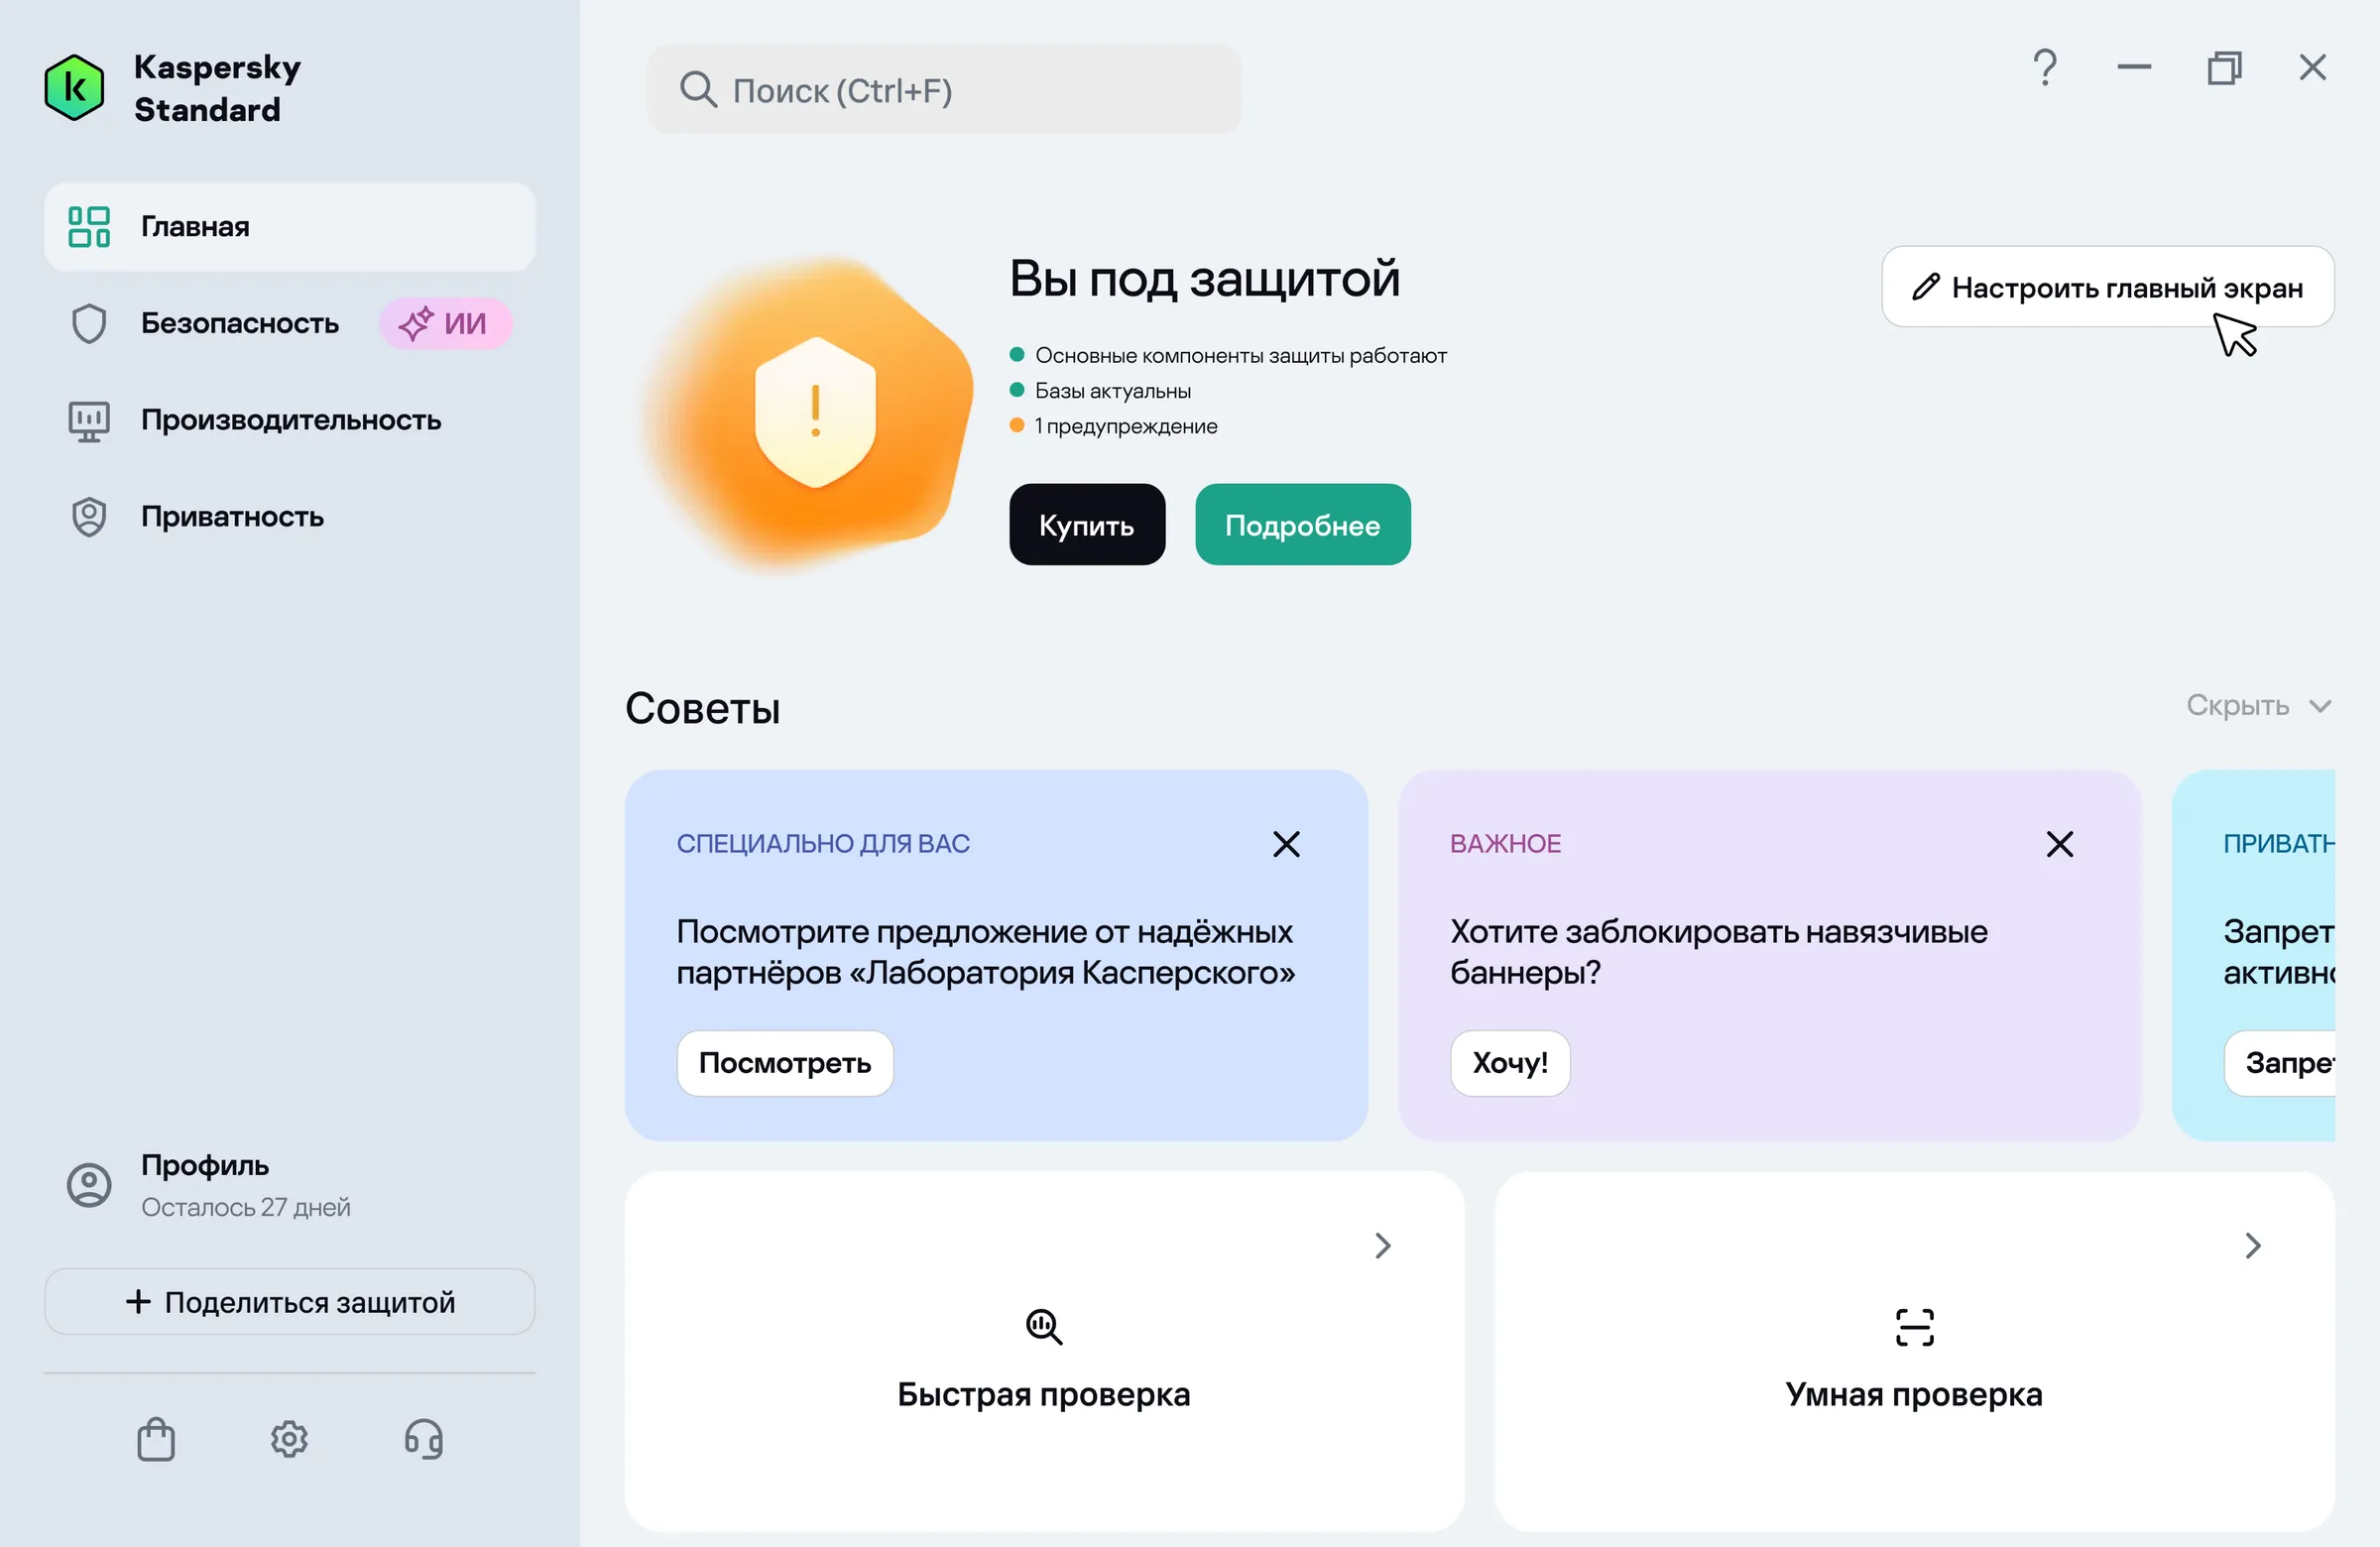Click the Купить button

pyautogui.click(x=1087, y=525)
